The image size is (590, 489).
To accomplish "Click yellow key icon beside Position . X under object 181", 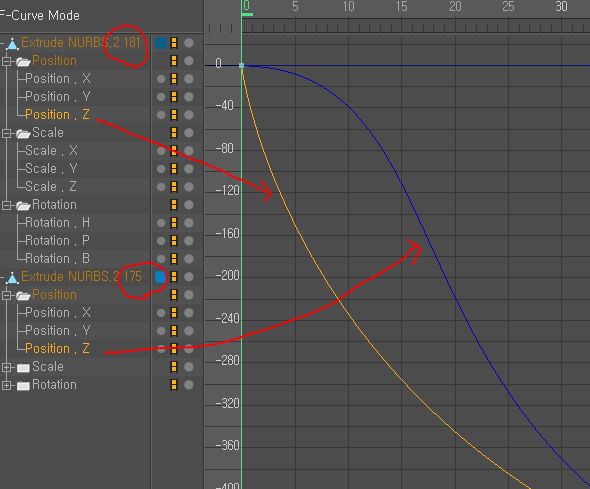I will pyautogui.click(x=173, y=79).
